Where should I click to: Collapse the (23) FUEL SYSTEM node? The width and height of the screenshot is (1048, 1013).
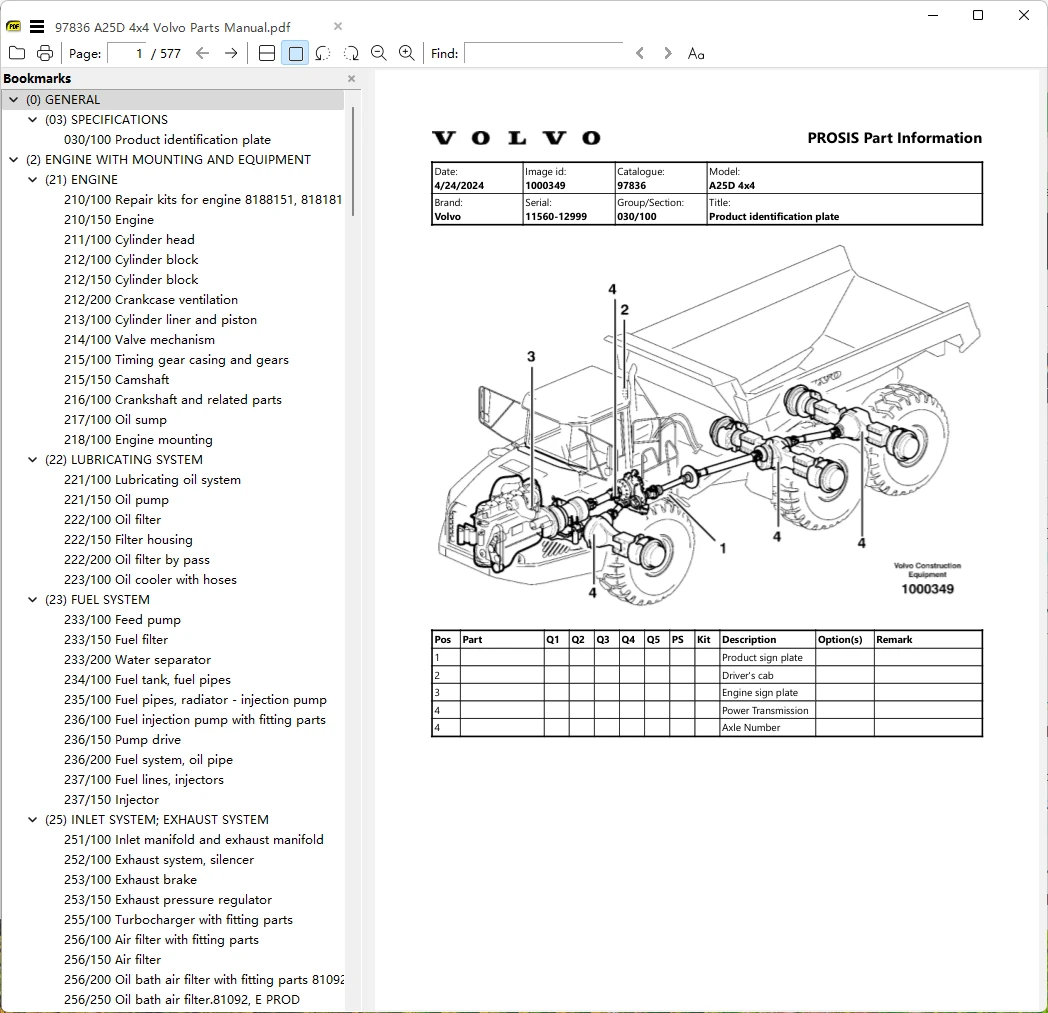(x=32, y=599)
